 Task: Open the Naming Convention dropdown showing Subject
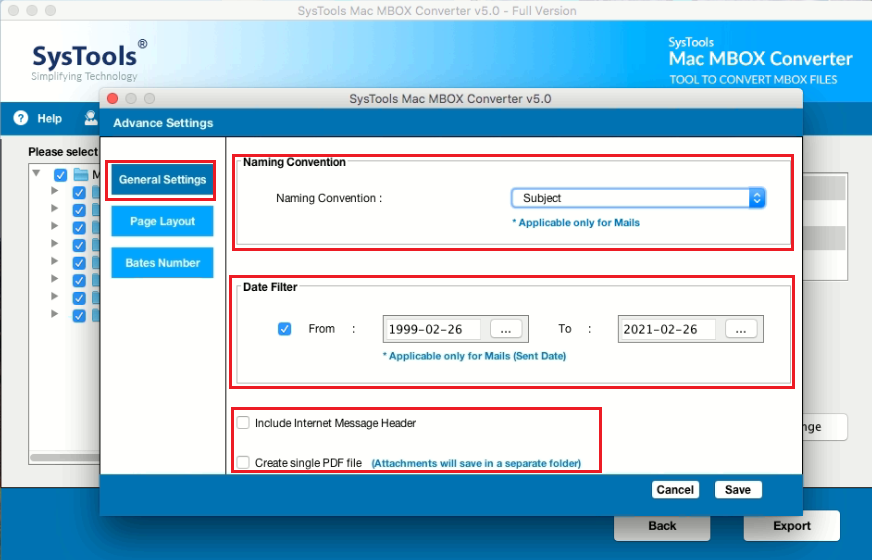coord(638,198)
